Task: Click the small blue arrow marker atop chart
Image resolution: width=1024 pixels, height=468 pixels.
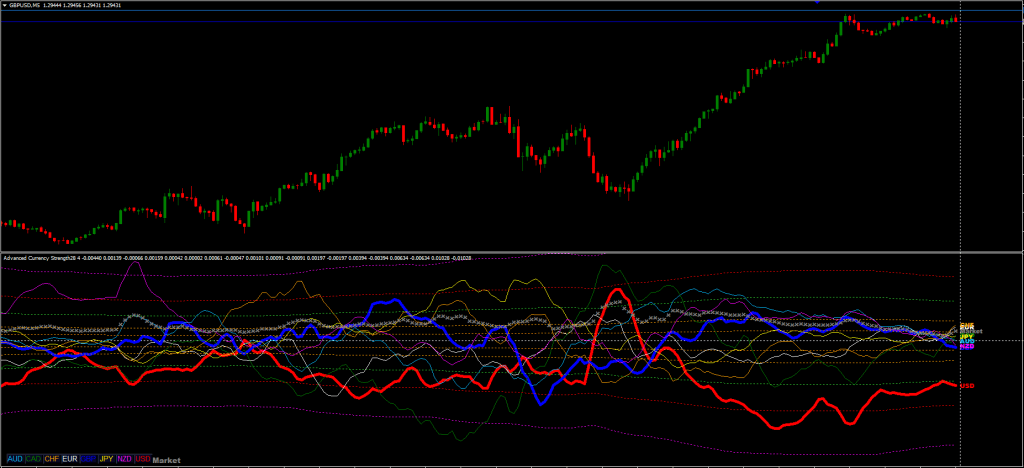Action: click(x=816, y=2)
